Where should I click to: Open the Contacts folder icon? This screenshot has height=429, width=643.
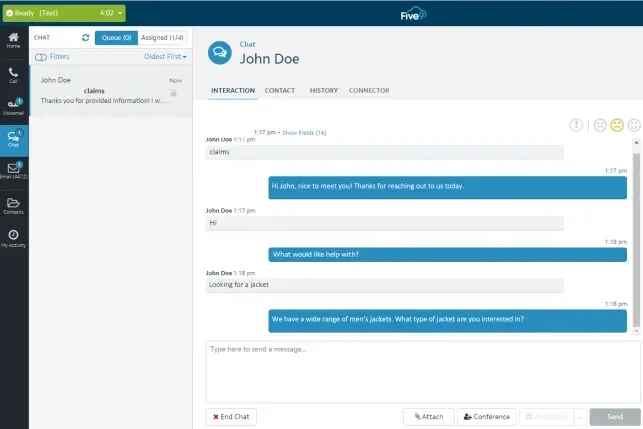click(x=13, y=204)
